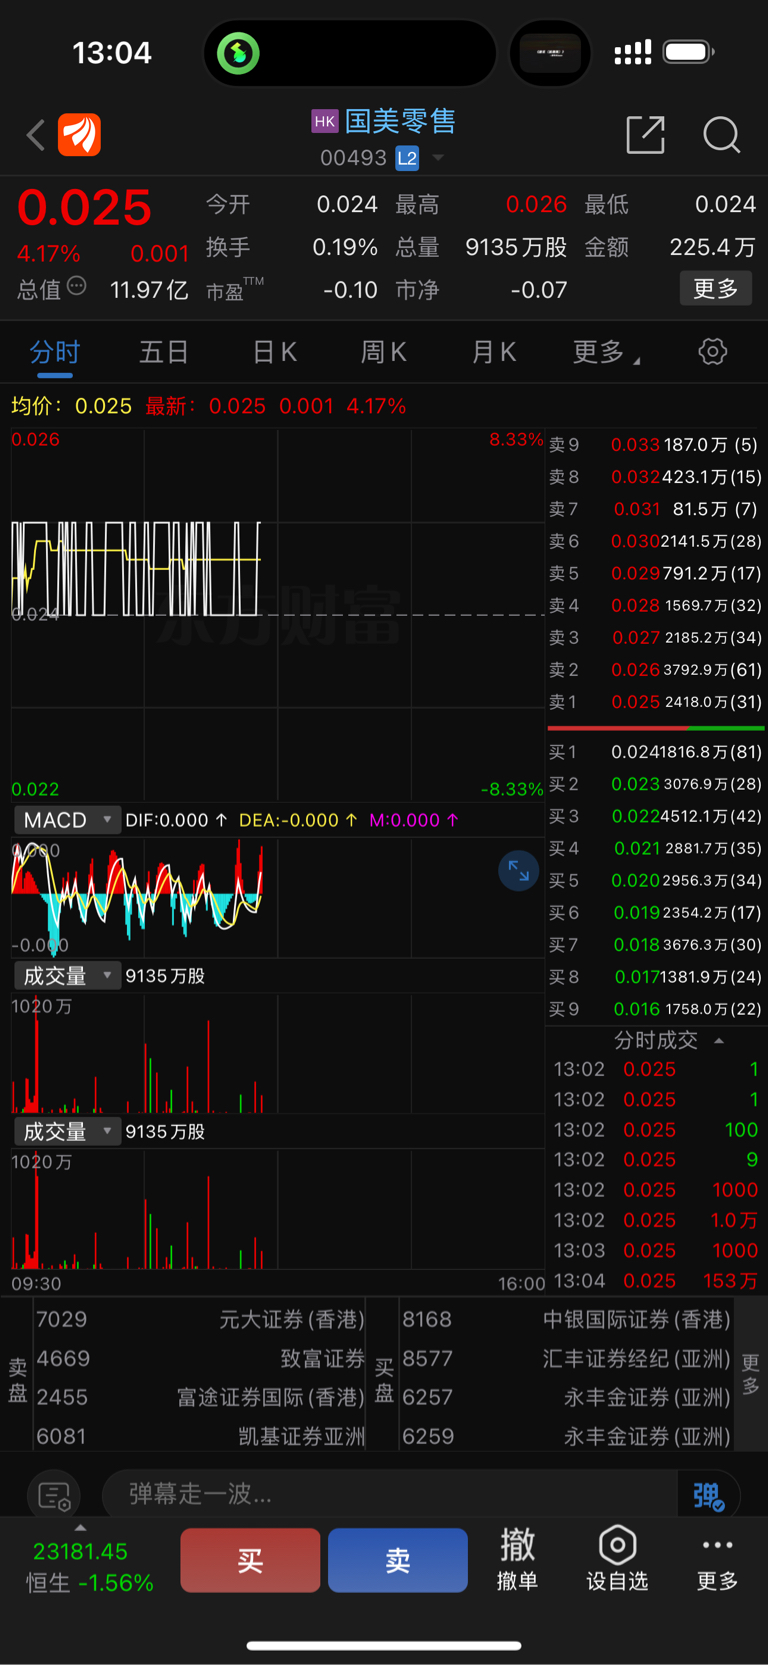The height and width of the screenshot is (1665, 768).
Task: Select the 买1 0.024 order row
Action: click(x=656, y=752)
